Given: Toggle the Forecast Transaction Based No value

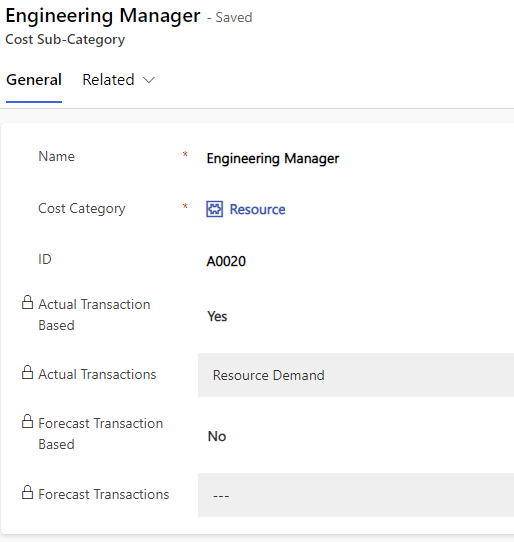Looking at the screenshot, I should point(217,436).
